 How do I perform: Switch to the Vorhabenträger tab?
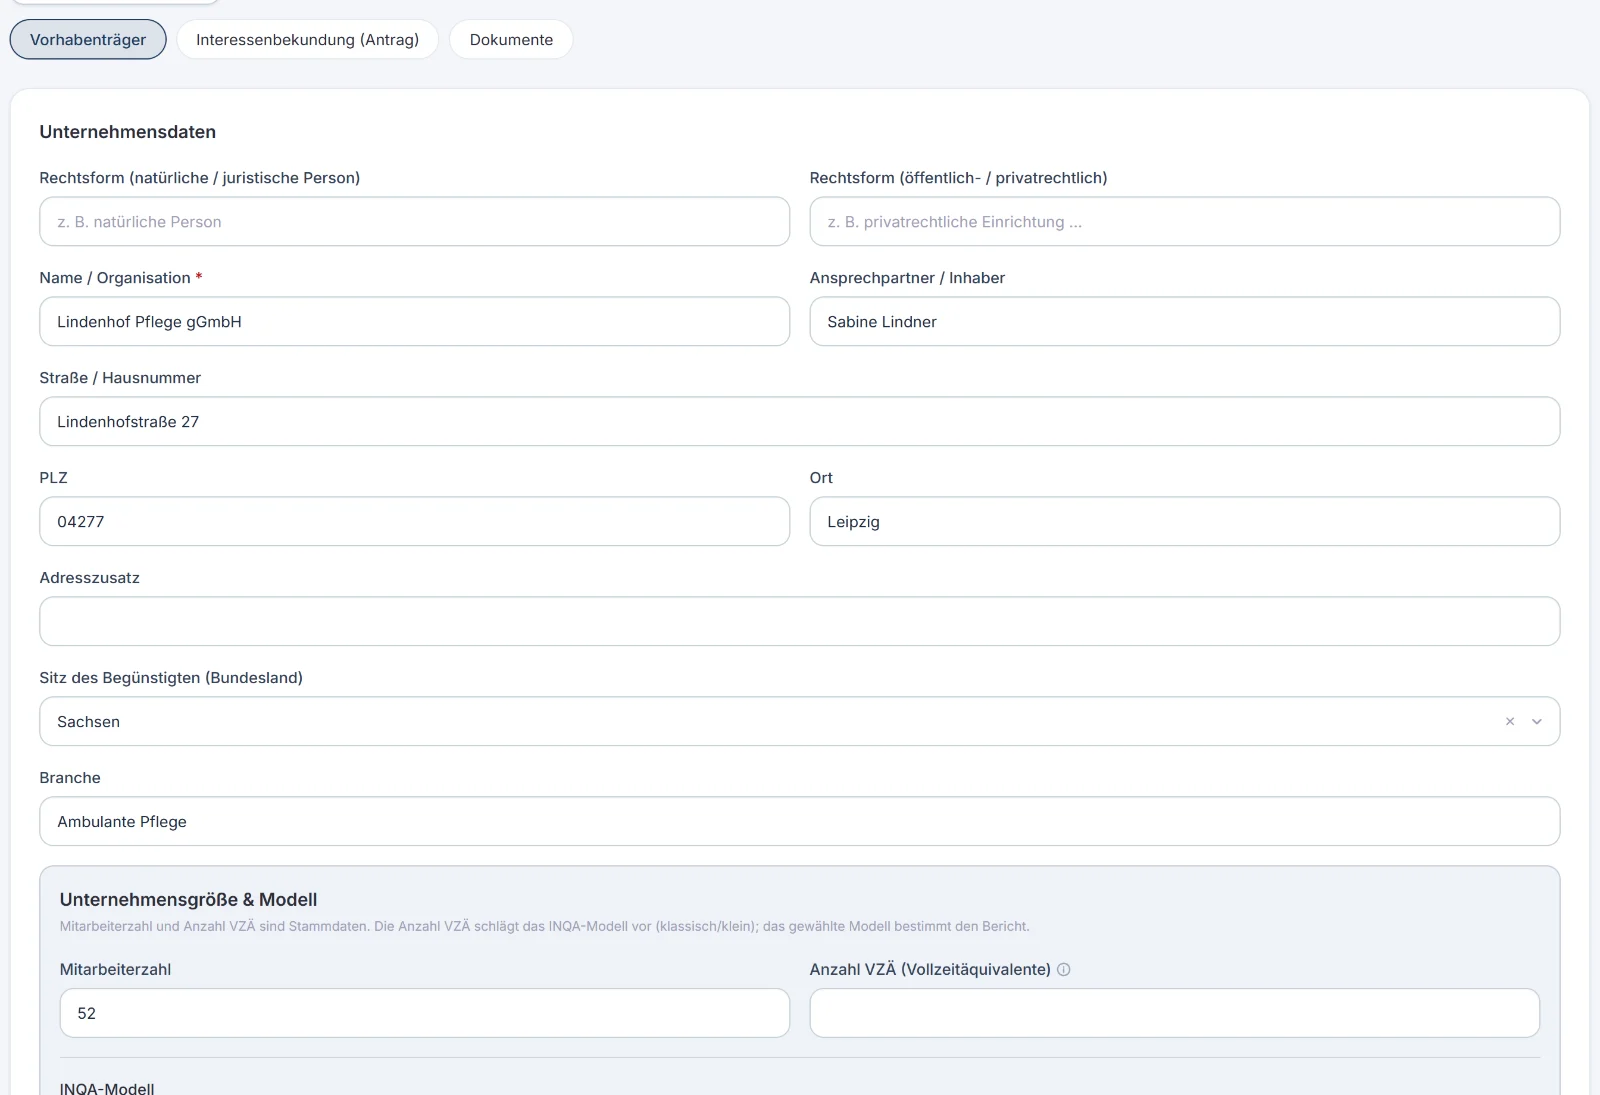tap(88, 39)
